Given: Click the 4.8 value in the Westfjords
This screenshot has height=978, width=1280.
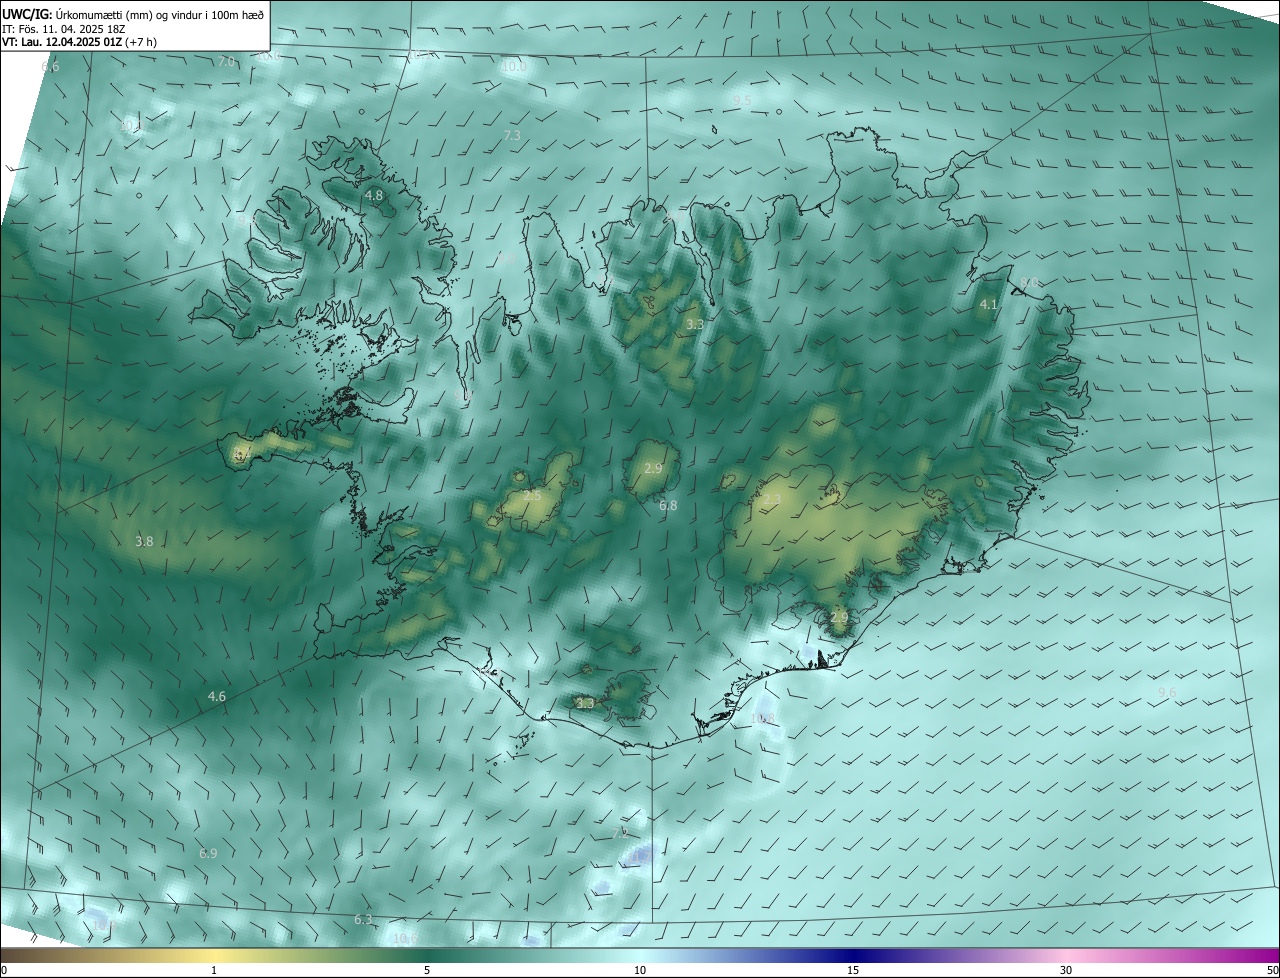Looking at the screenshot, I should [374, 195].
